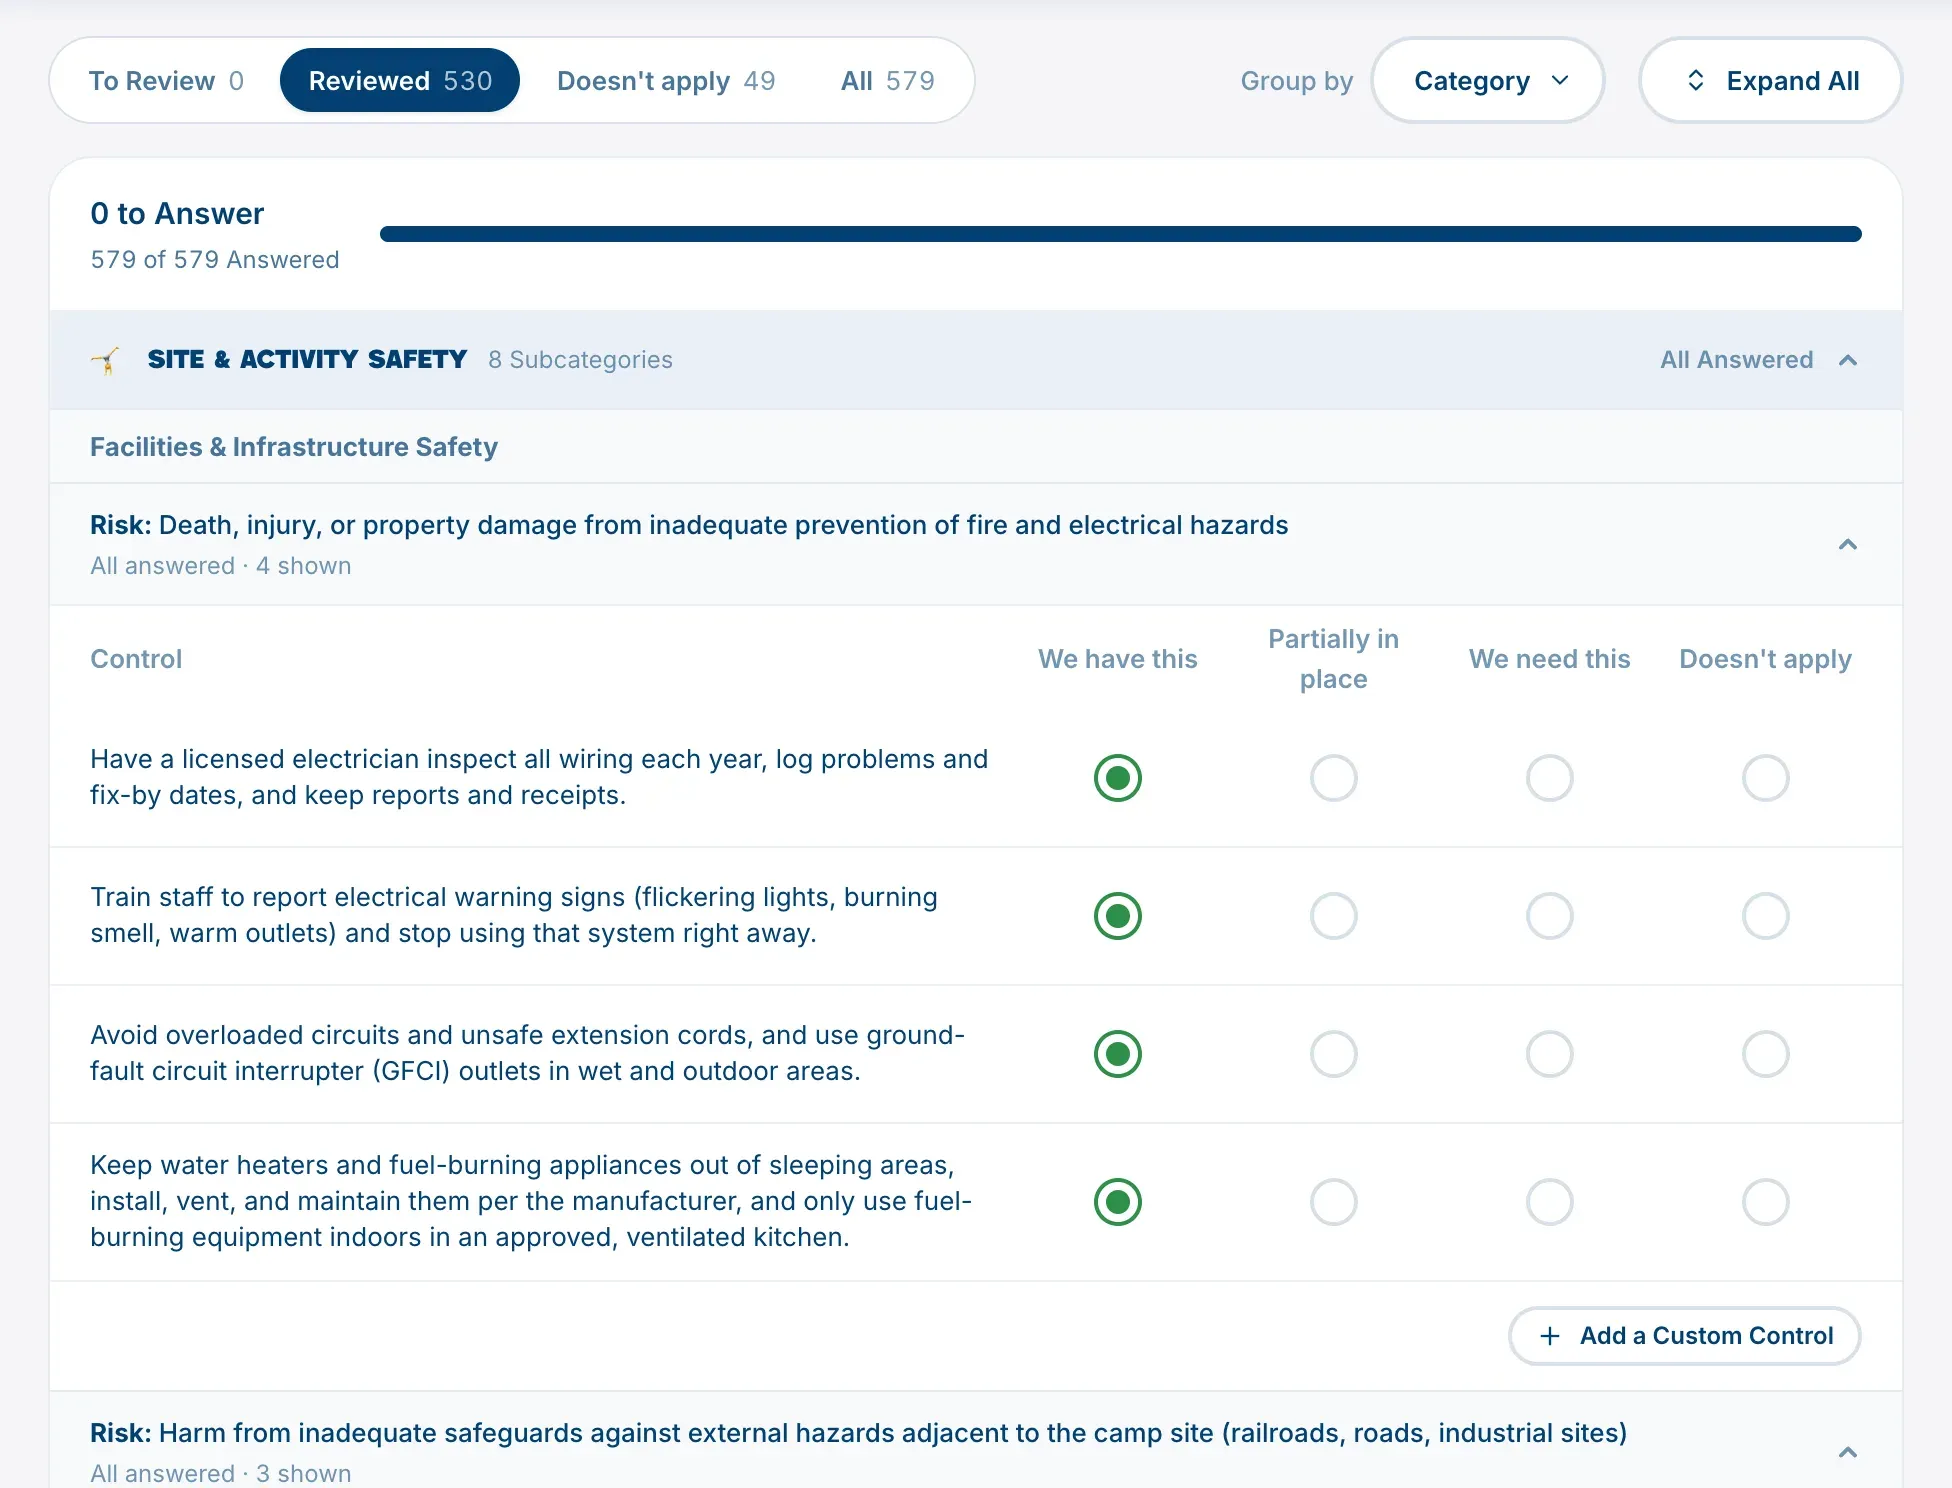This screenshot has height=1488, width=1952.
Task: Mark electrician inspection as We need this
Action: tap(1550, 778)
